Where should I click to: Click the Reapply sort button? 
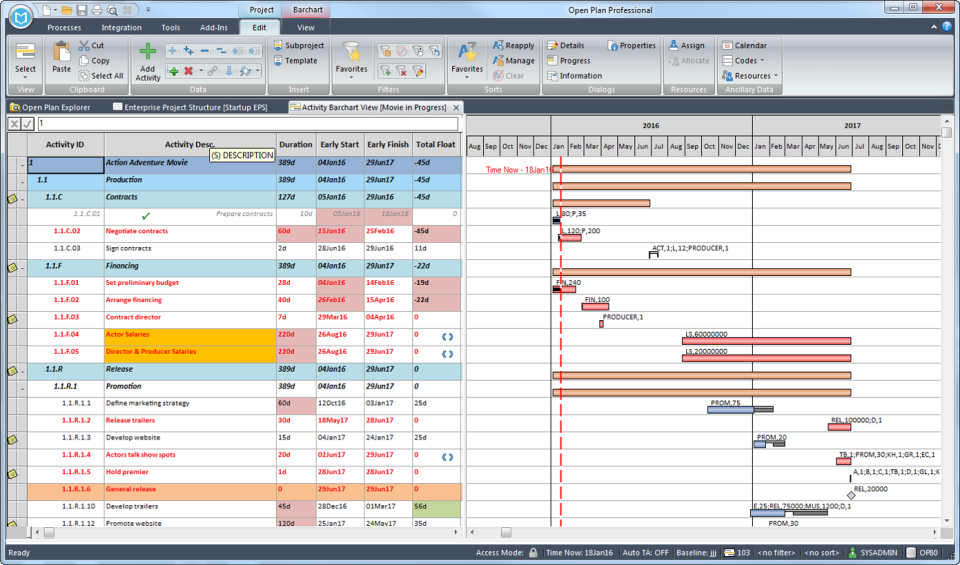pos(513,45)
